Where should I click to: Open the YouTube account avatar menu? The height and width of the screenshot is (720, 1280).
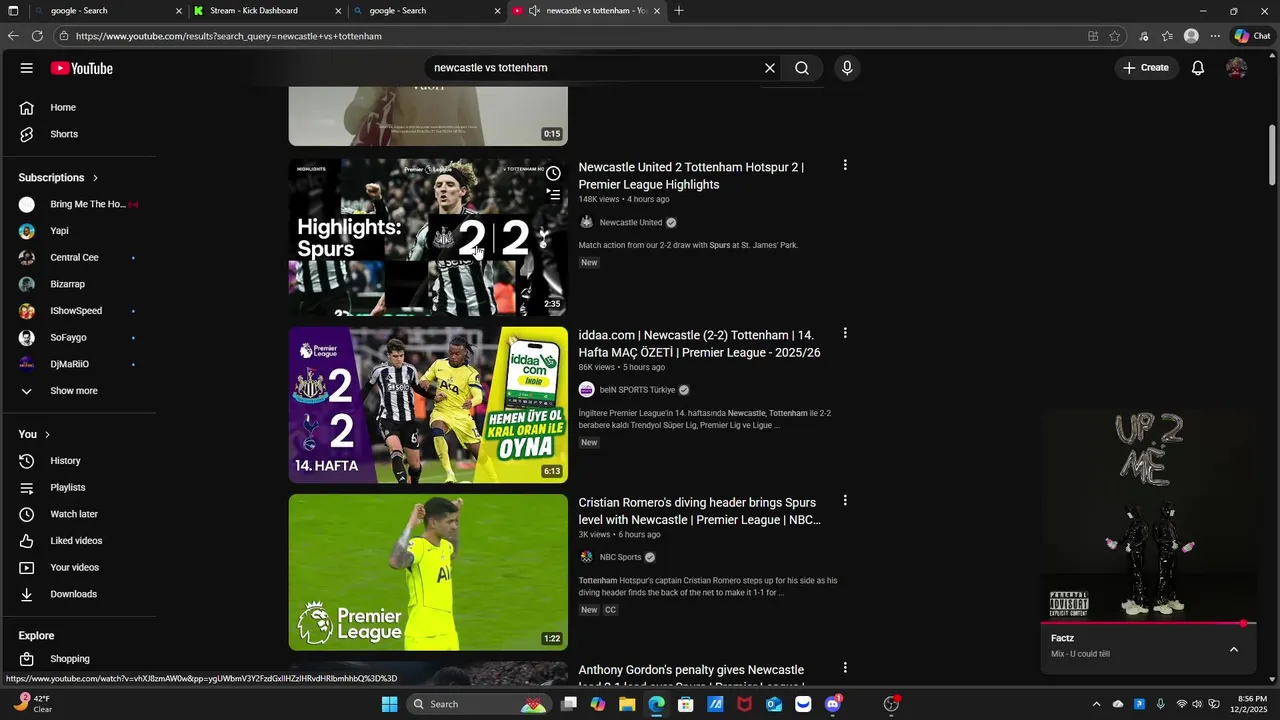coord(1237,68)
